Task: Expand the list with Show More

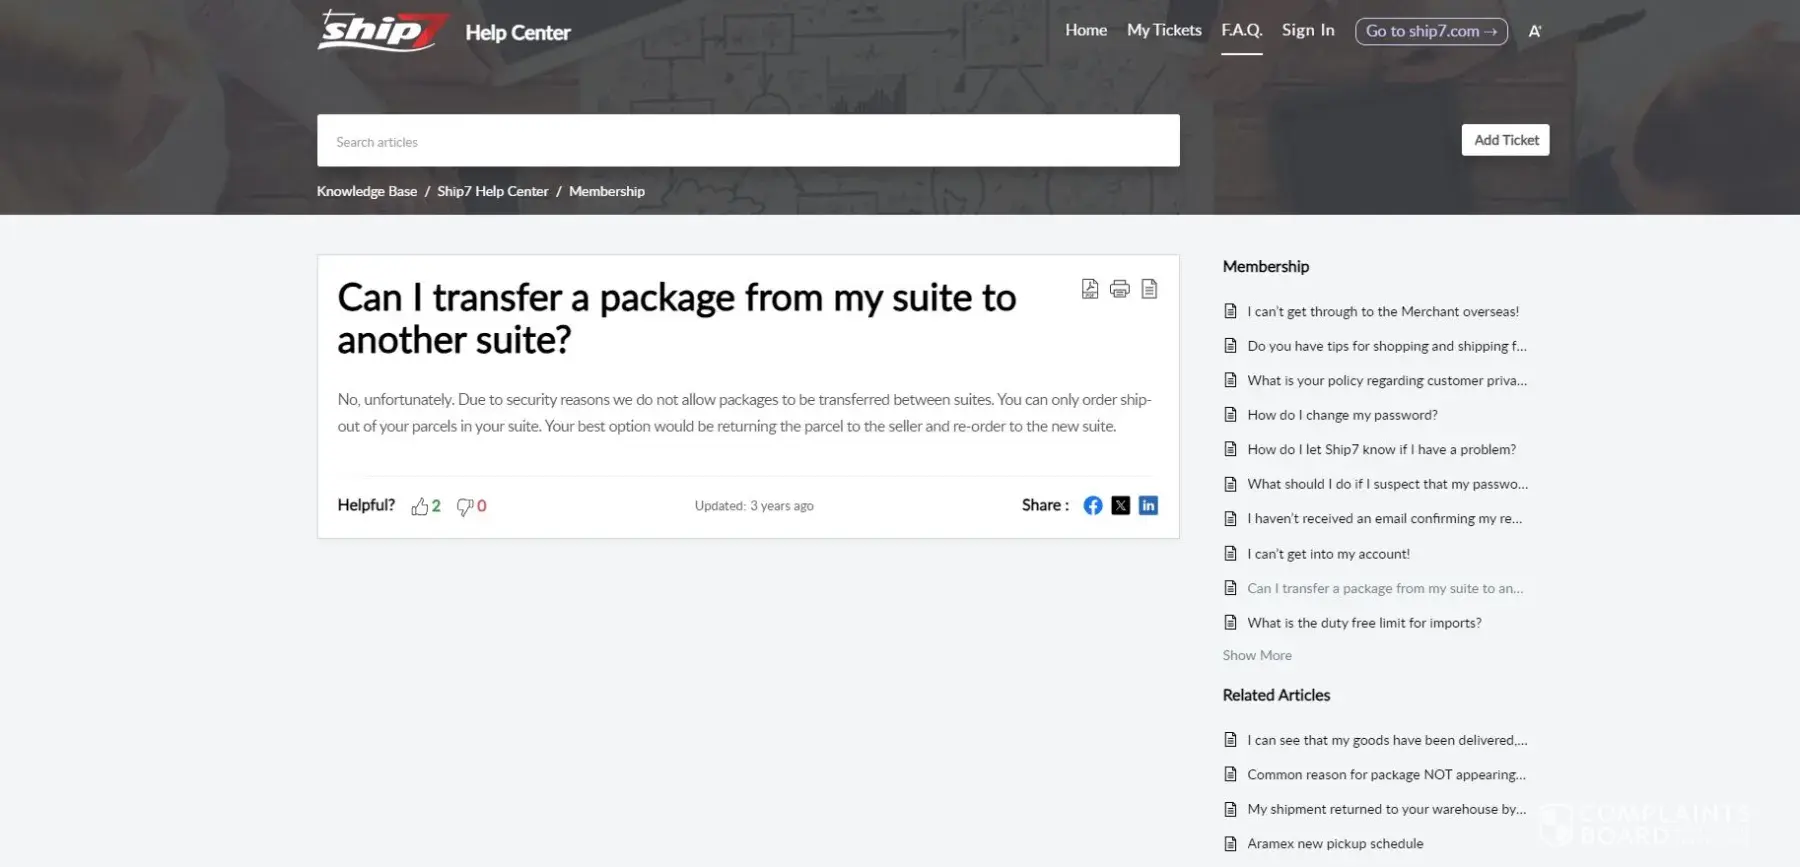Action: 1257,655
